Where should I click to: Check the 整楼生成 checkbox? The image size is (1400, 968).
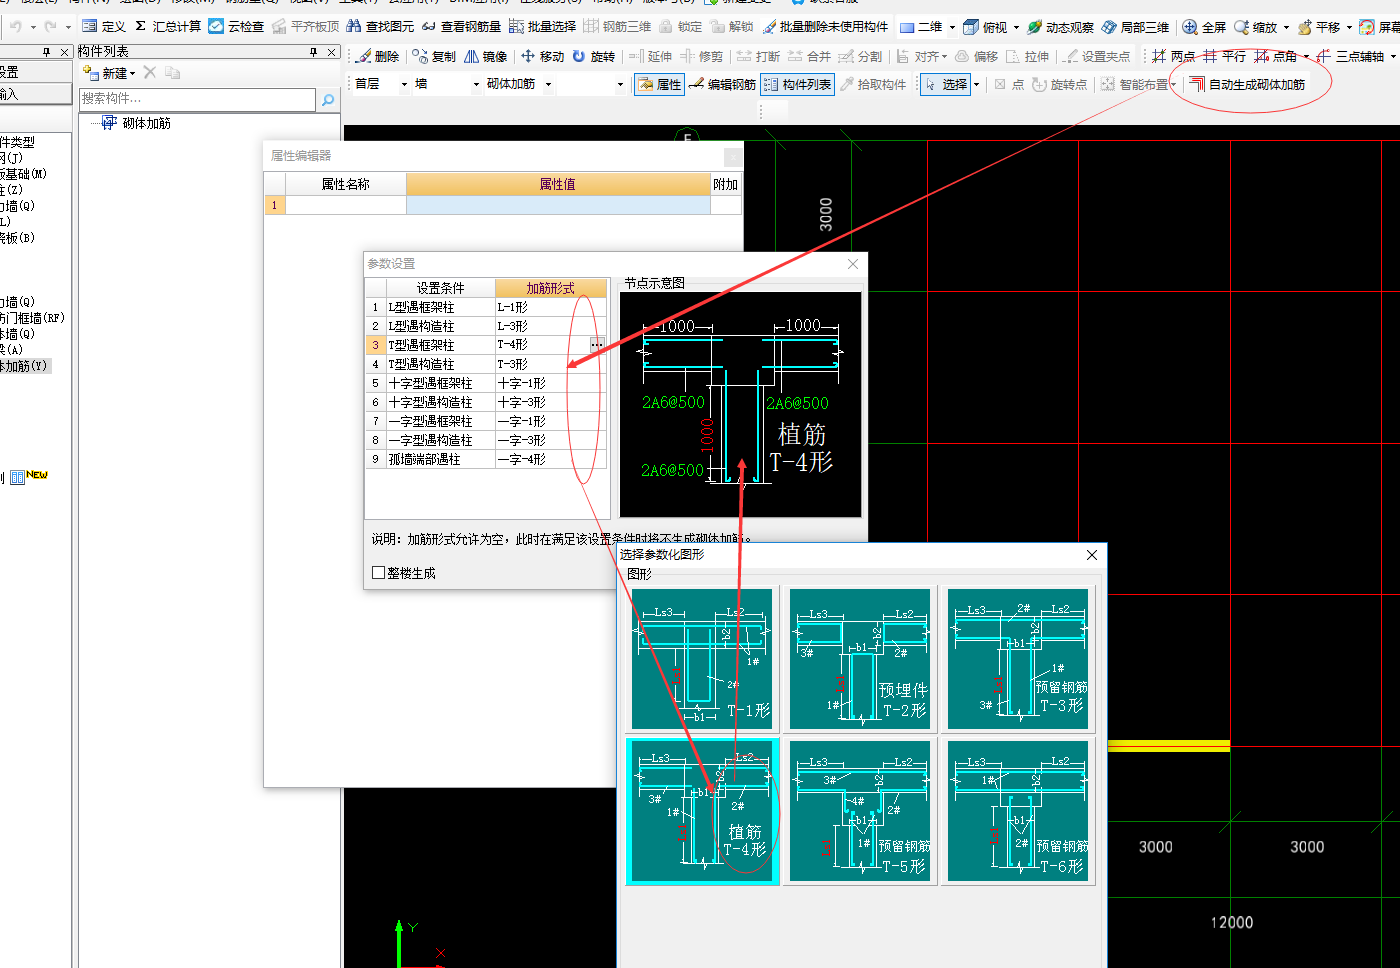(x=378, y=573)
